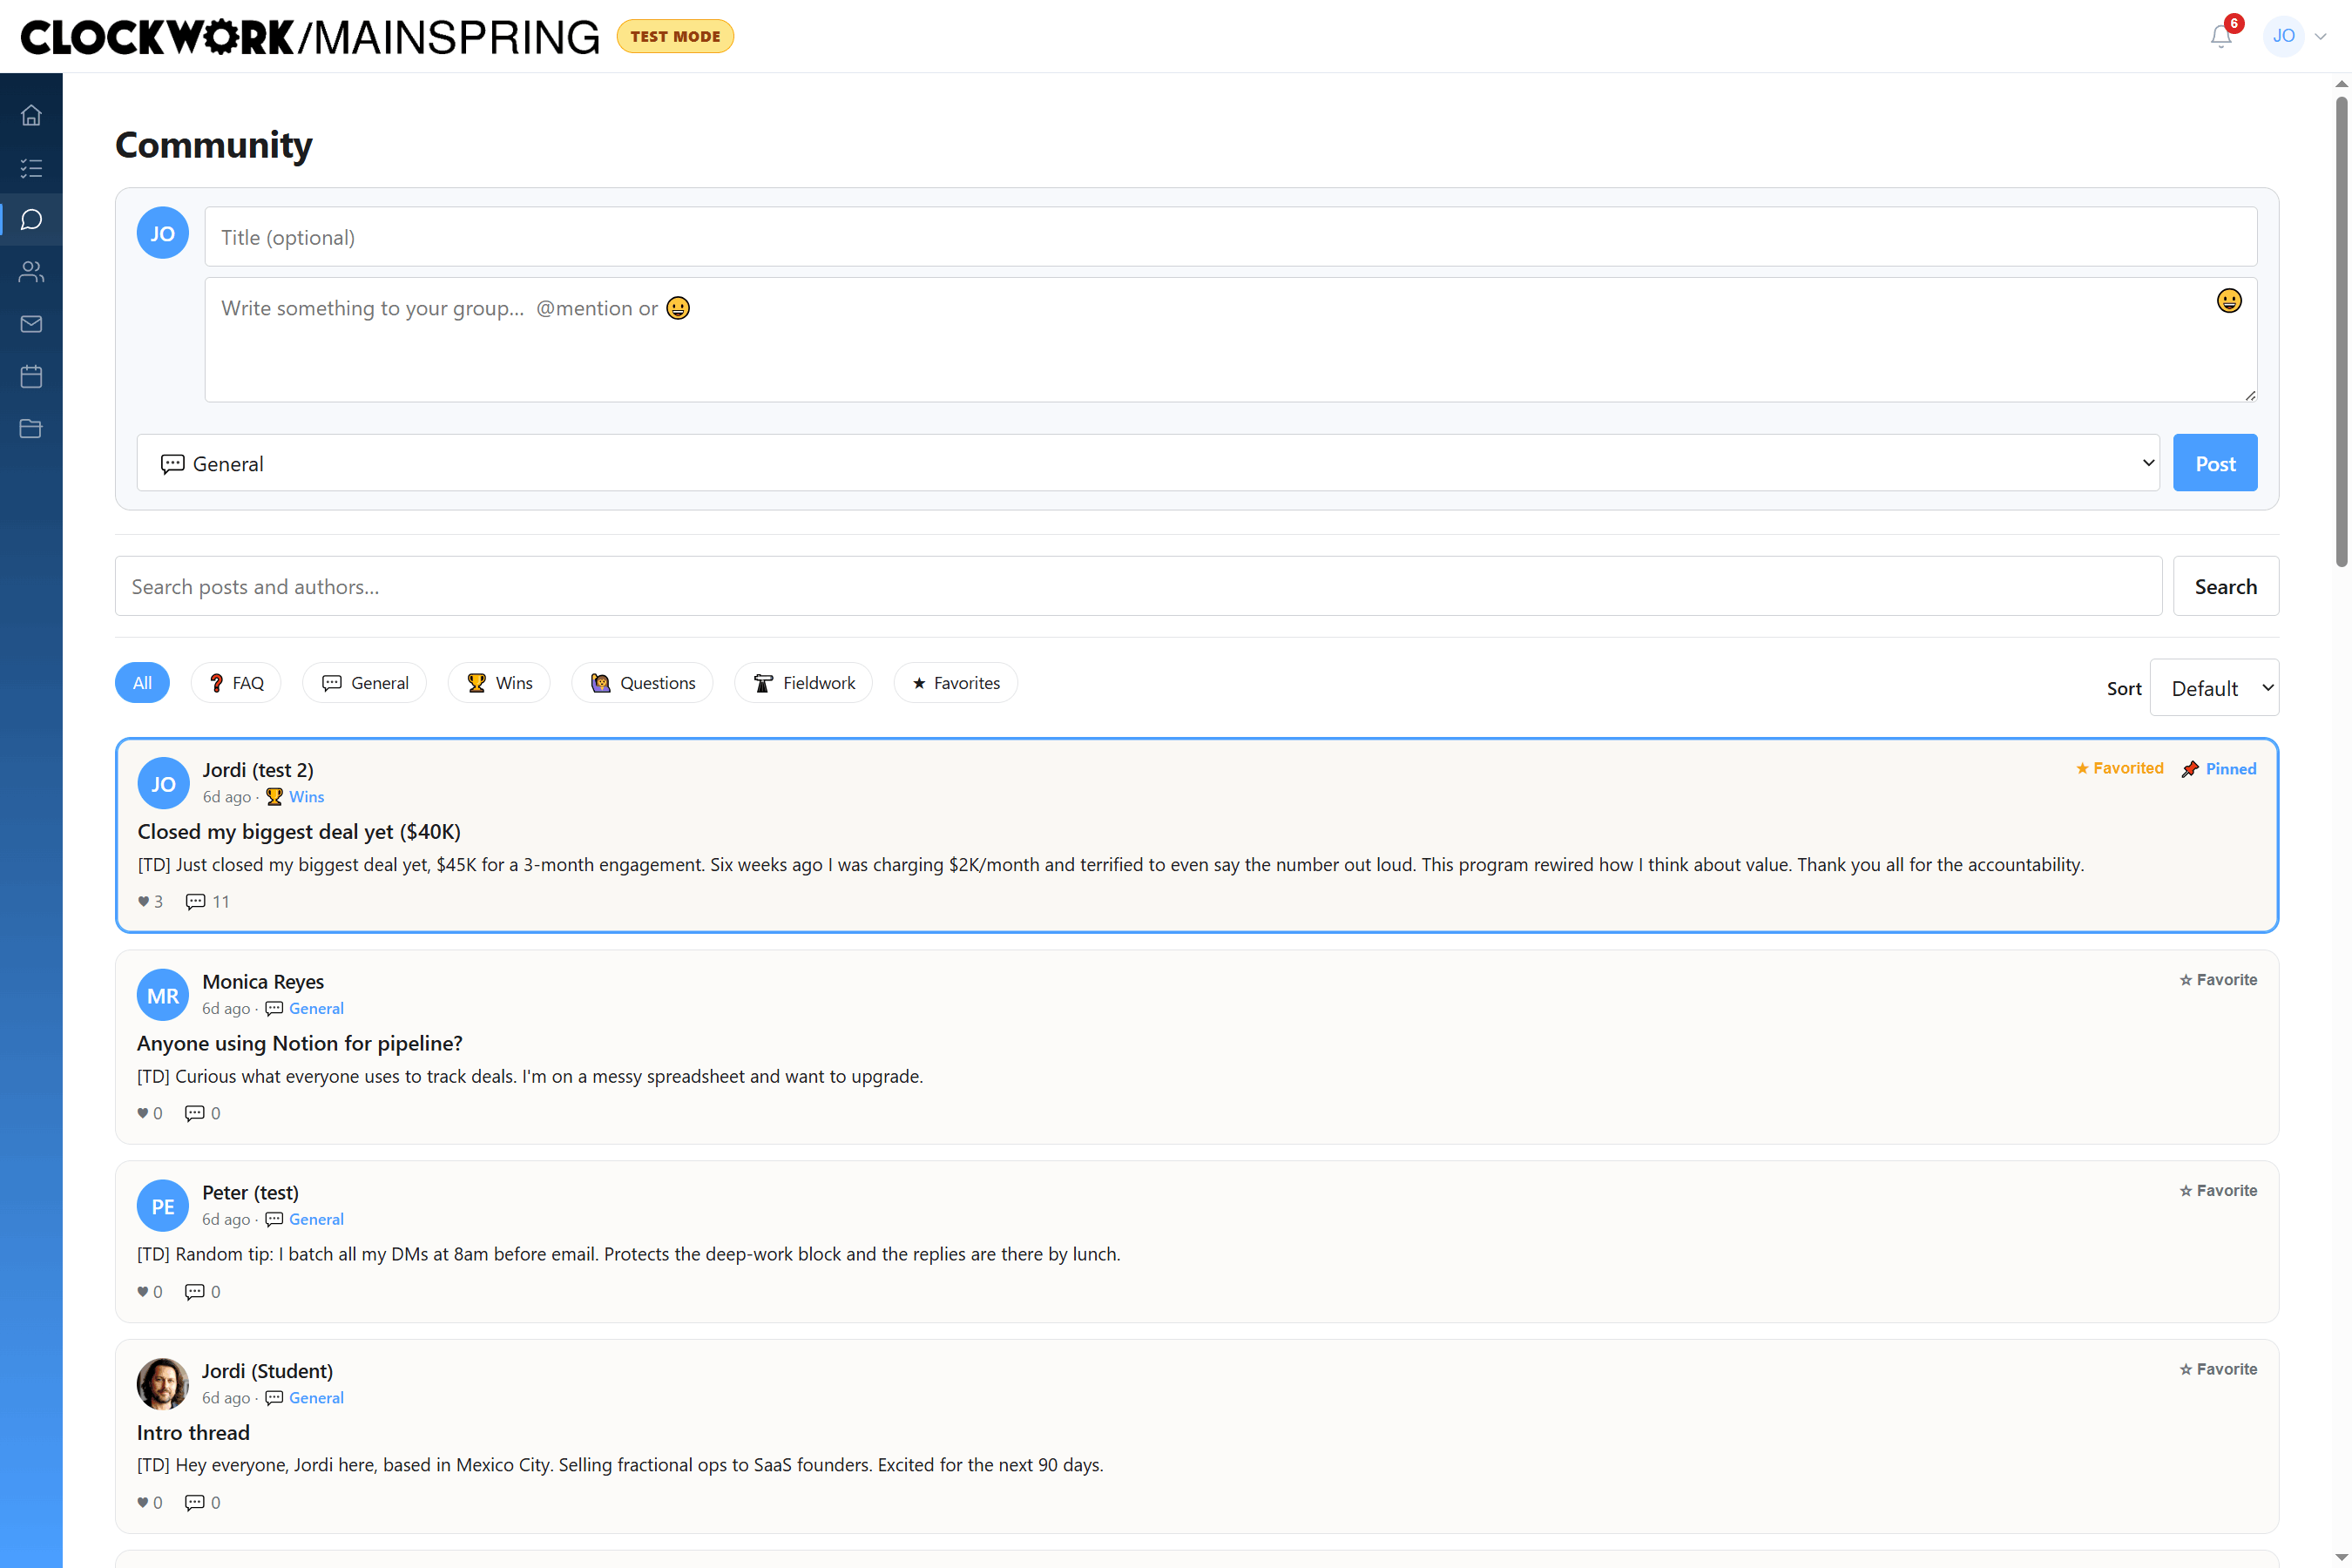Click the blue Post button

[2215, 463]
